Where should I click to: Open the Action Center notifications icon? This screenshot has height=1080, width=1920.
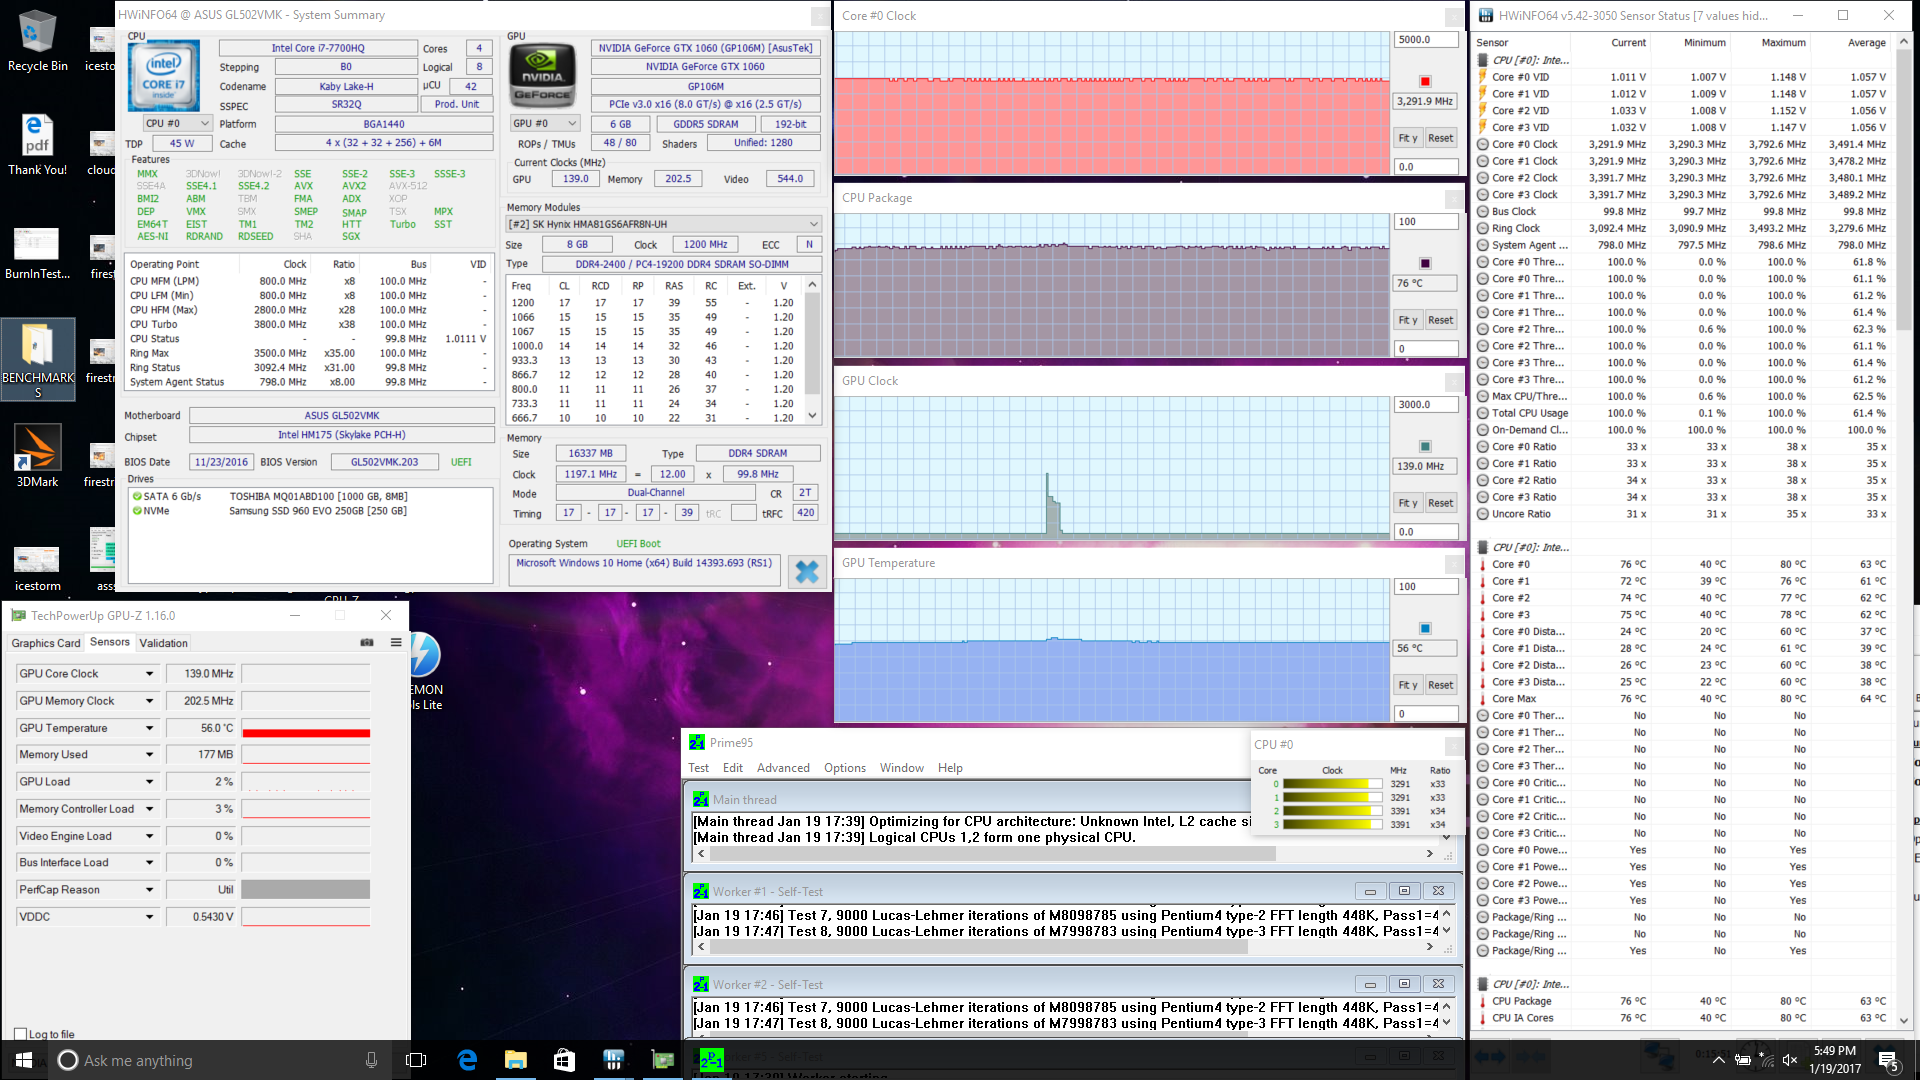pyautogui.click(x=1888, y=1060)
